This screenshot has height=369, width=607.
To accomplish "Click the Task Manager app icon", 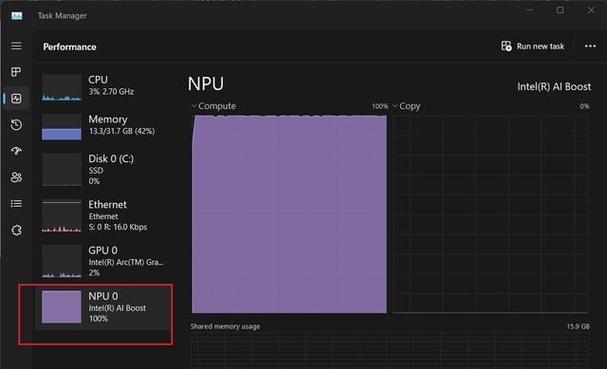I will point(17,16).
